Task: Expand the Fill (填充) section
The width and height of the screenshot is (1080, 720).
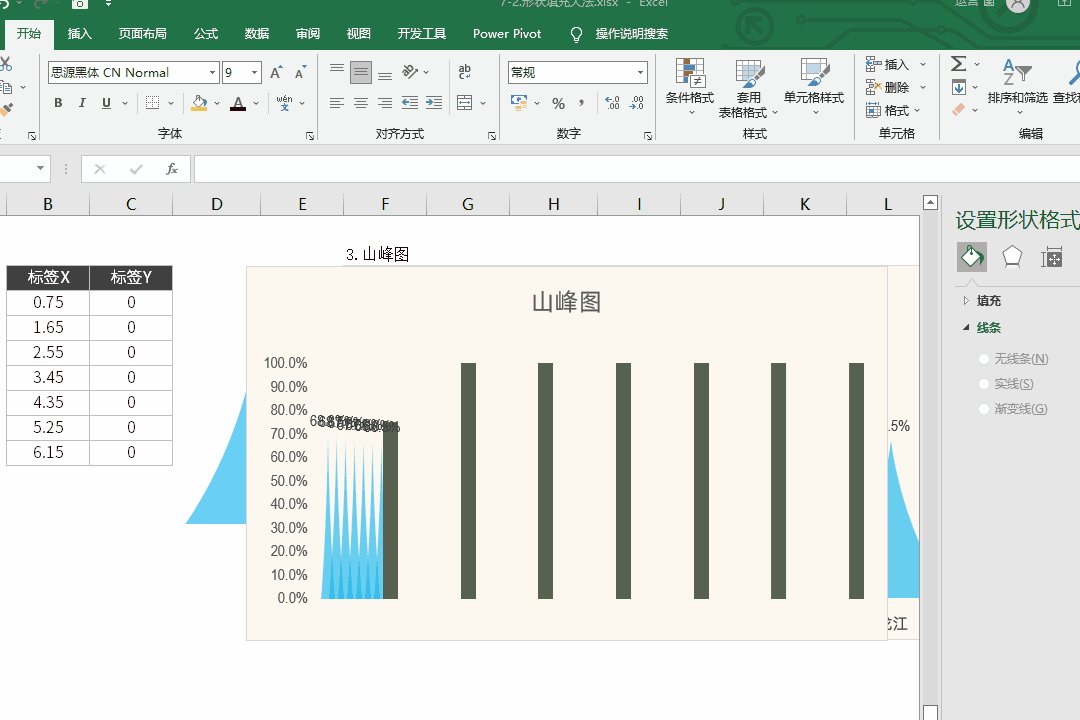Action: (x=988, y=301)
